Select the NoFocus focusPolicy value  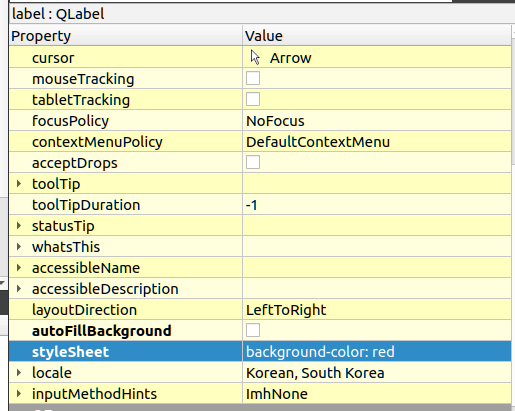click(275, 121)
